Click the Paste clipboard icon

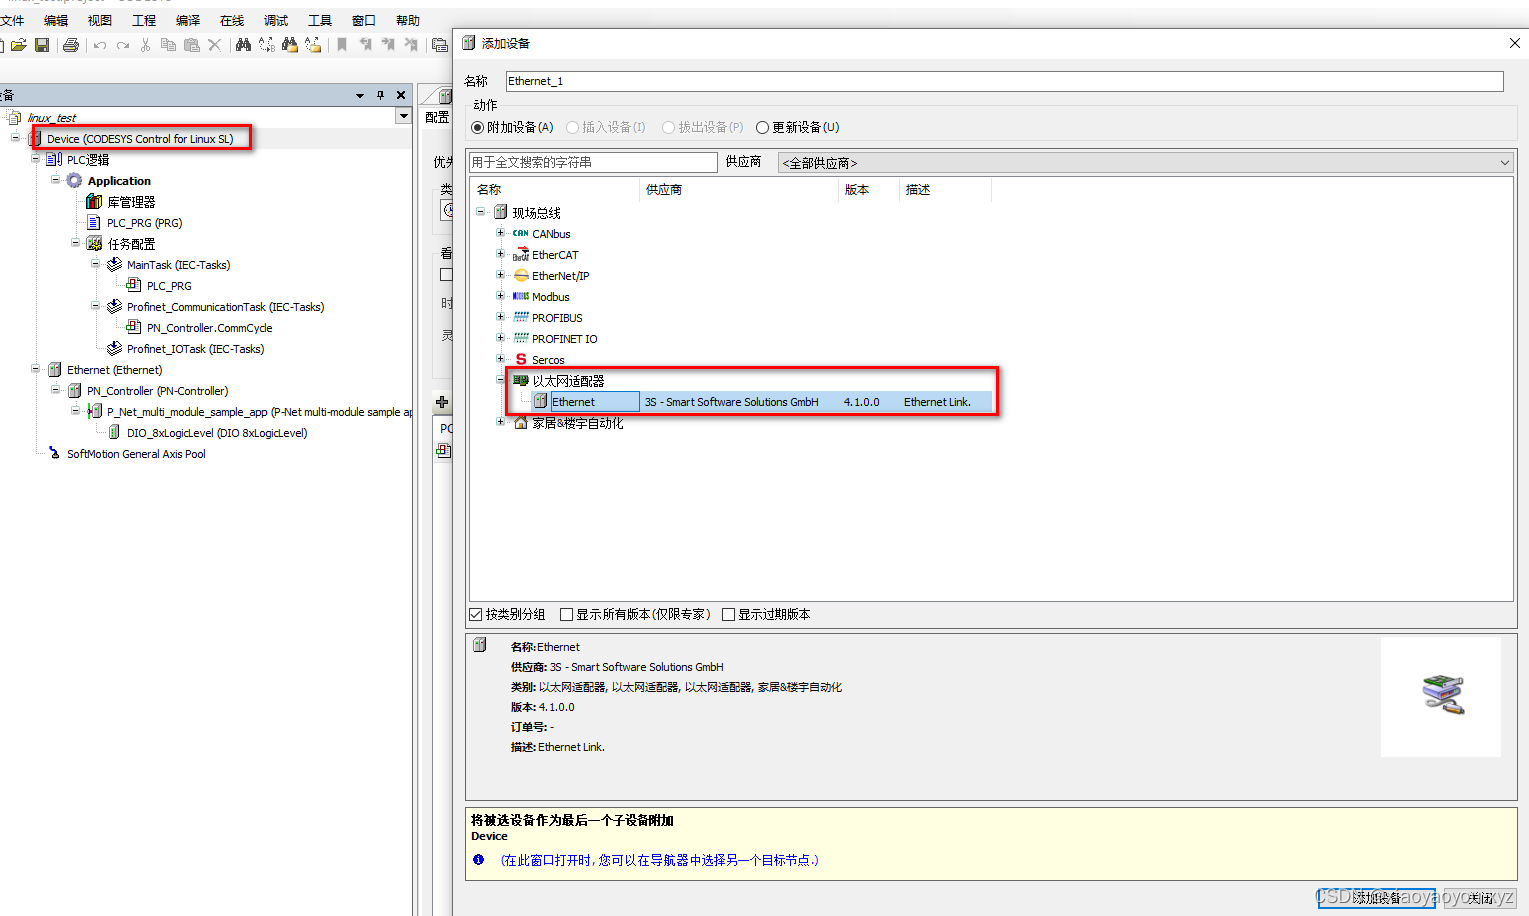191,45
